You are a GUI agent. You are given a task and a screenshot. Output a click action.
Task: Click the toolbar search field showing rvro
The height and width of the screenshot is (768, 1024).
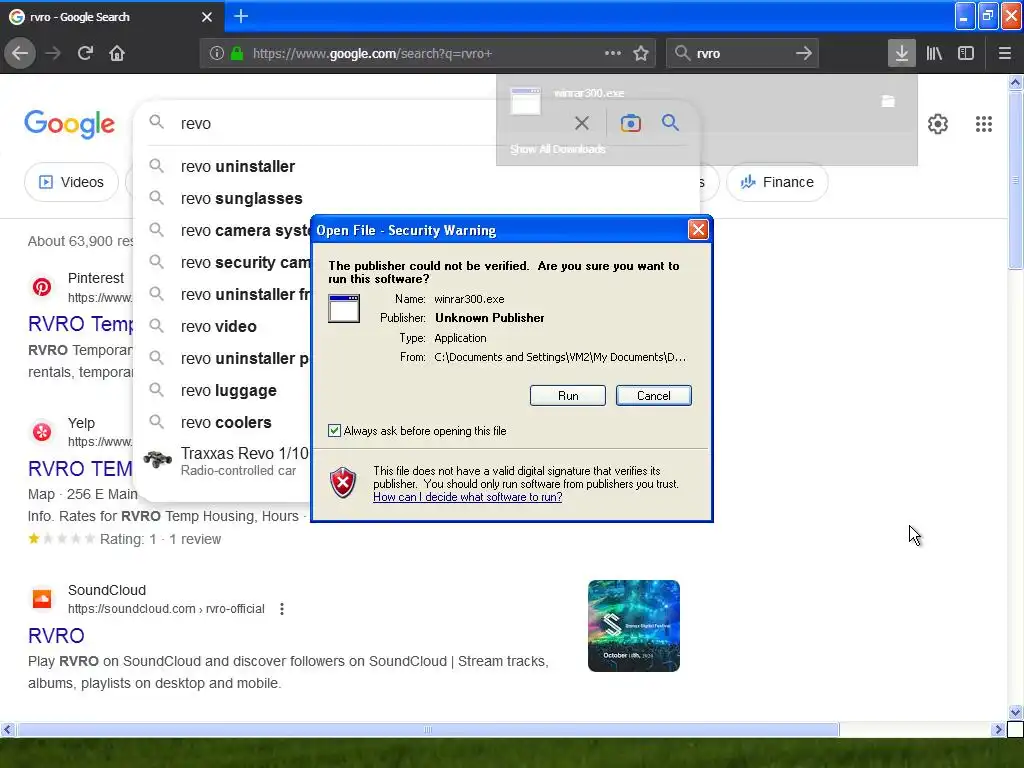pyautogui.click(x=741, y=54)
